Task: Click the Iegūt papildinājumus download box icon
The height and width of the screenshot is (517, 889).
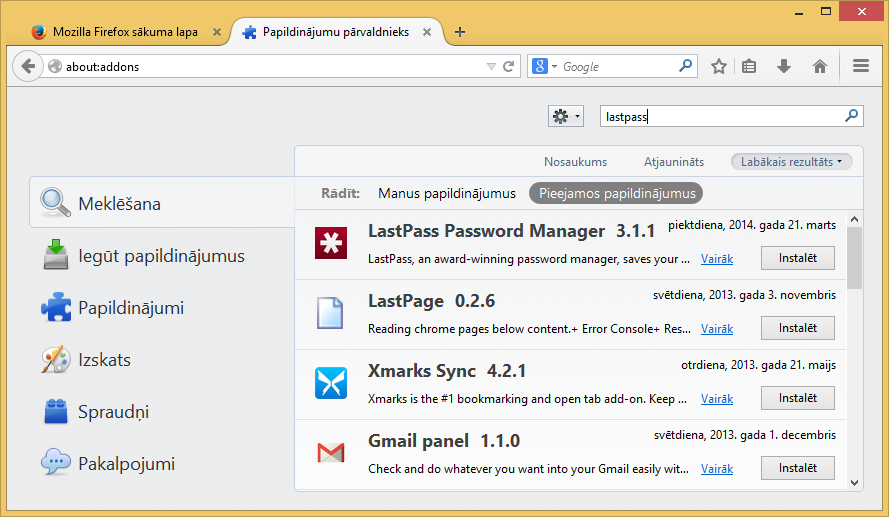Action: coord(56,254)
